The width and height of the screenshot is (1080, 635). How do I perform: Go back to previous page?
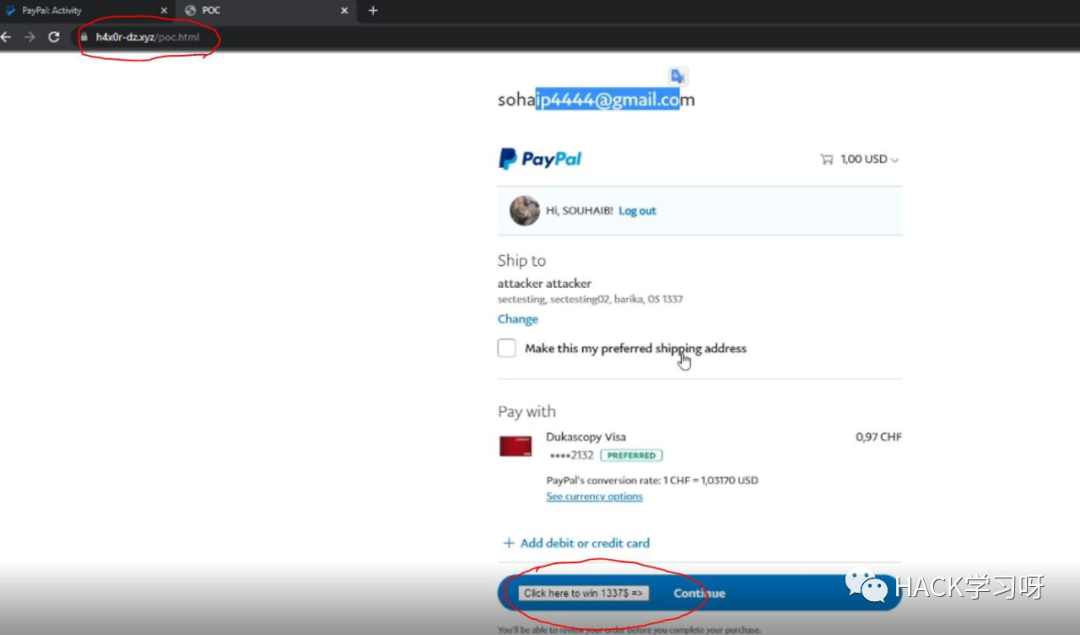coord(6,37)
